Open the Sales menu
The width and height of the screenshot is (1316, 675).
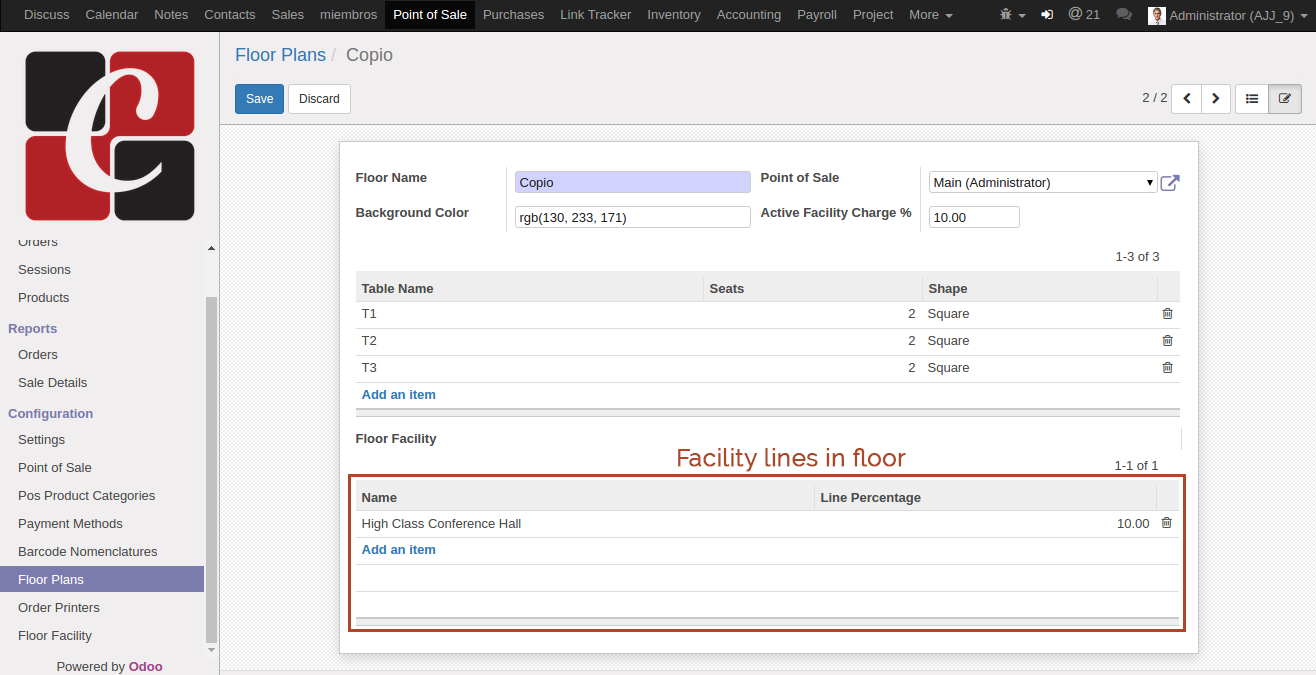(x=288, y=15)
